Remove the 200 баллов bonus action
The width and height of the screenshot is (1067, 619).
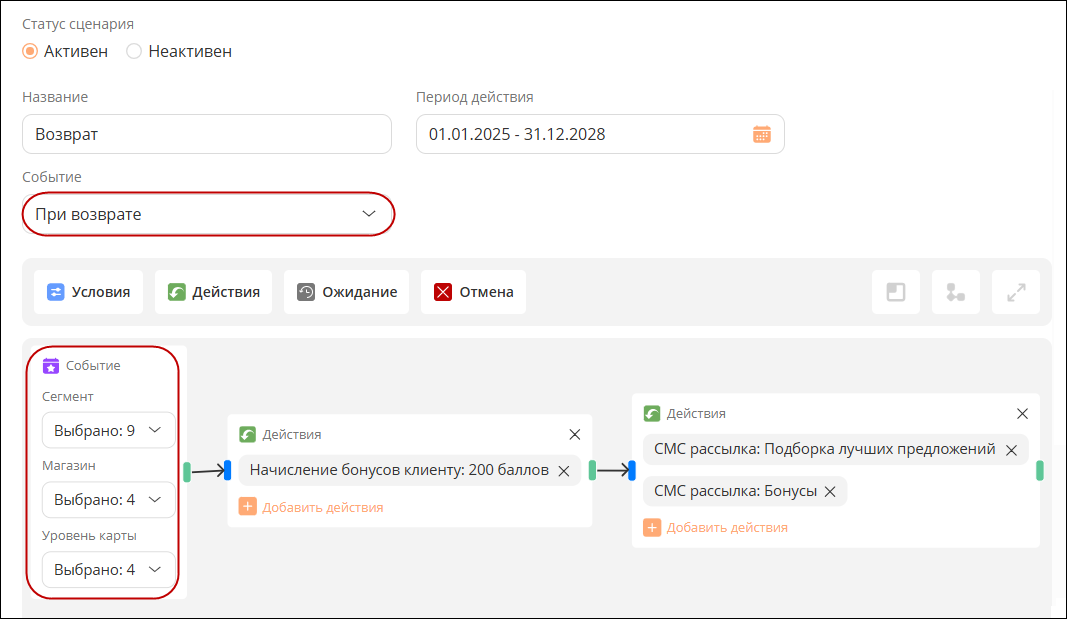563,471
